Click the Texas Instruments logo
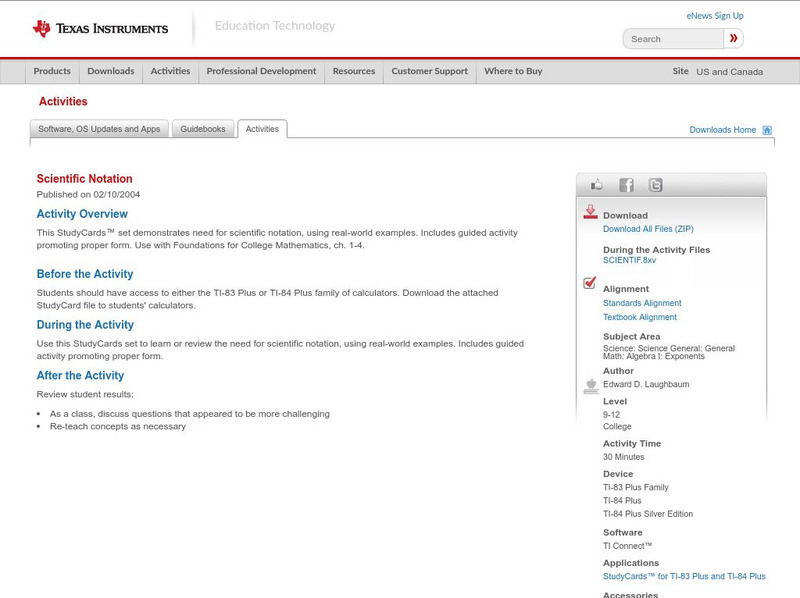 (x=100, y=29)
